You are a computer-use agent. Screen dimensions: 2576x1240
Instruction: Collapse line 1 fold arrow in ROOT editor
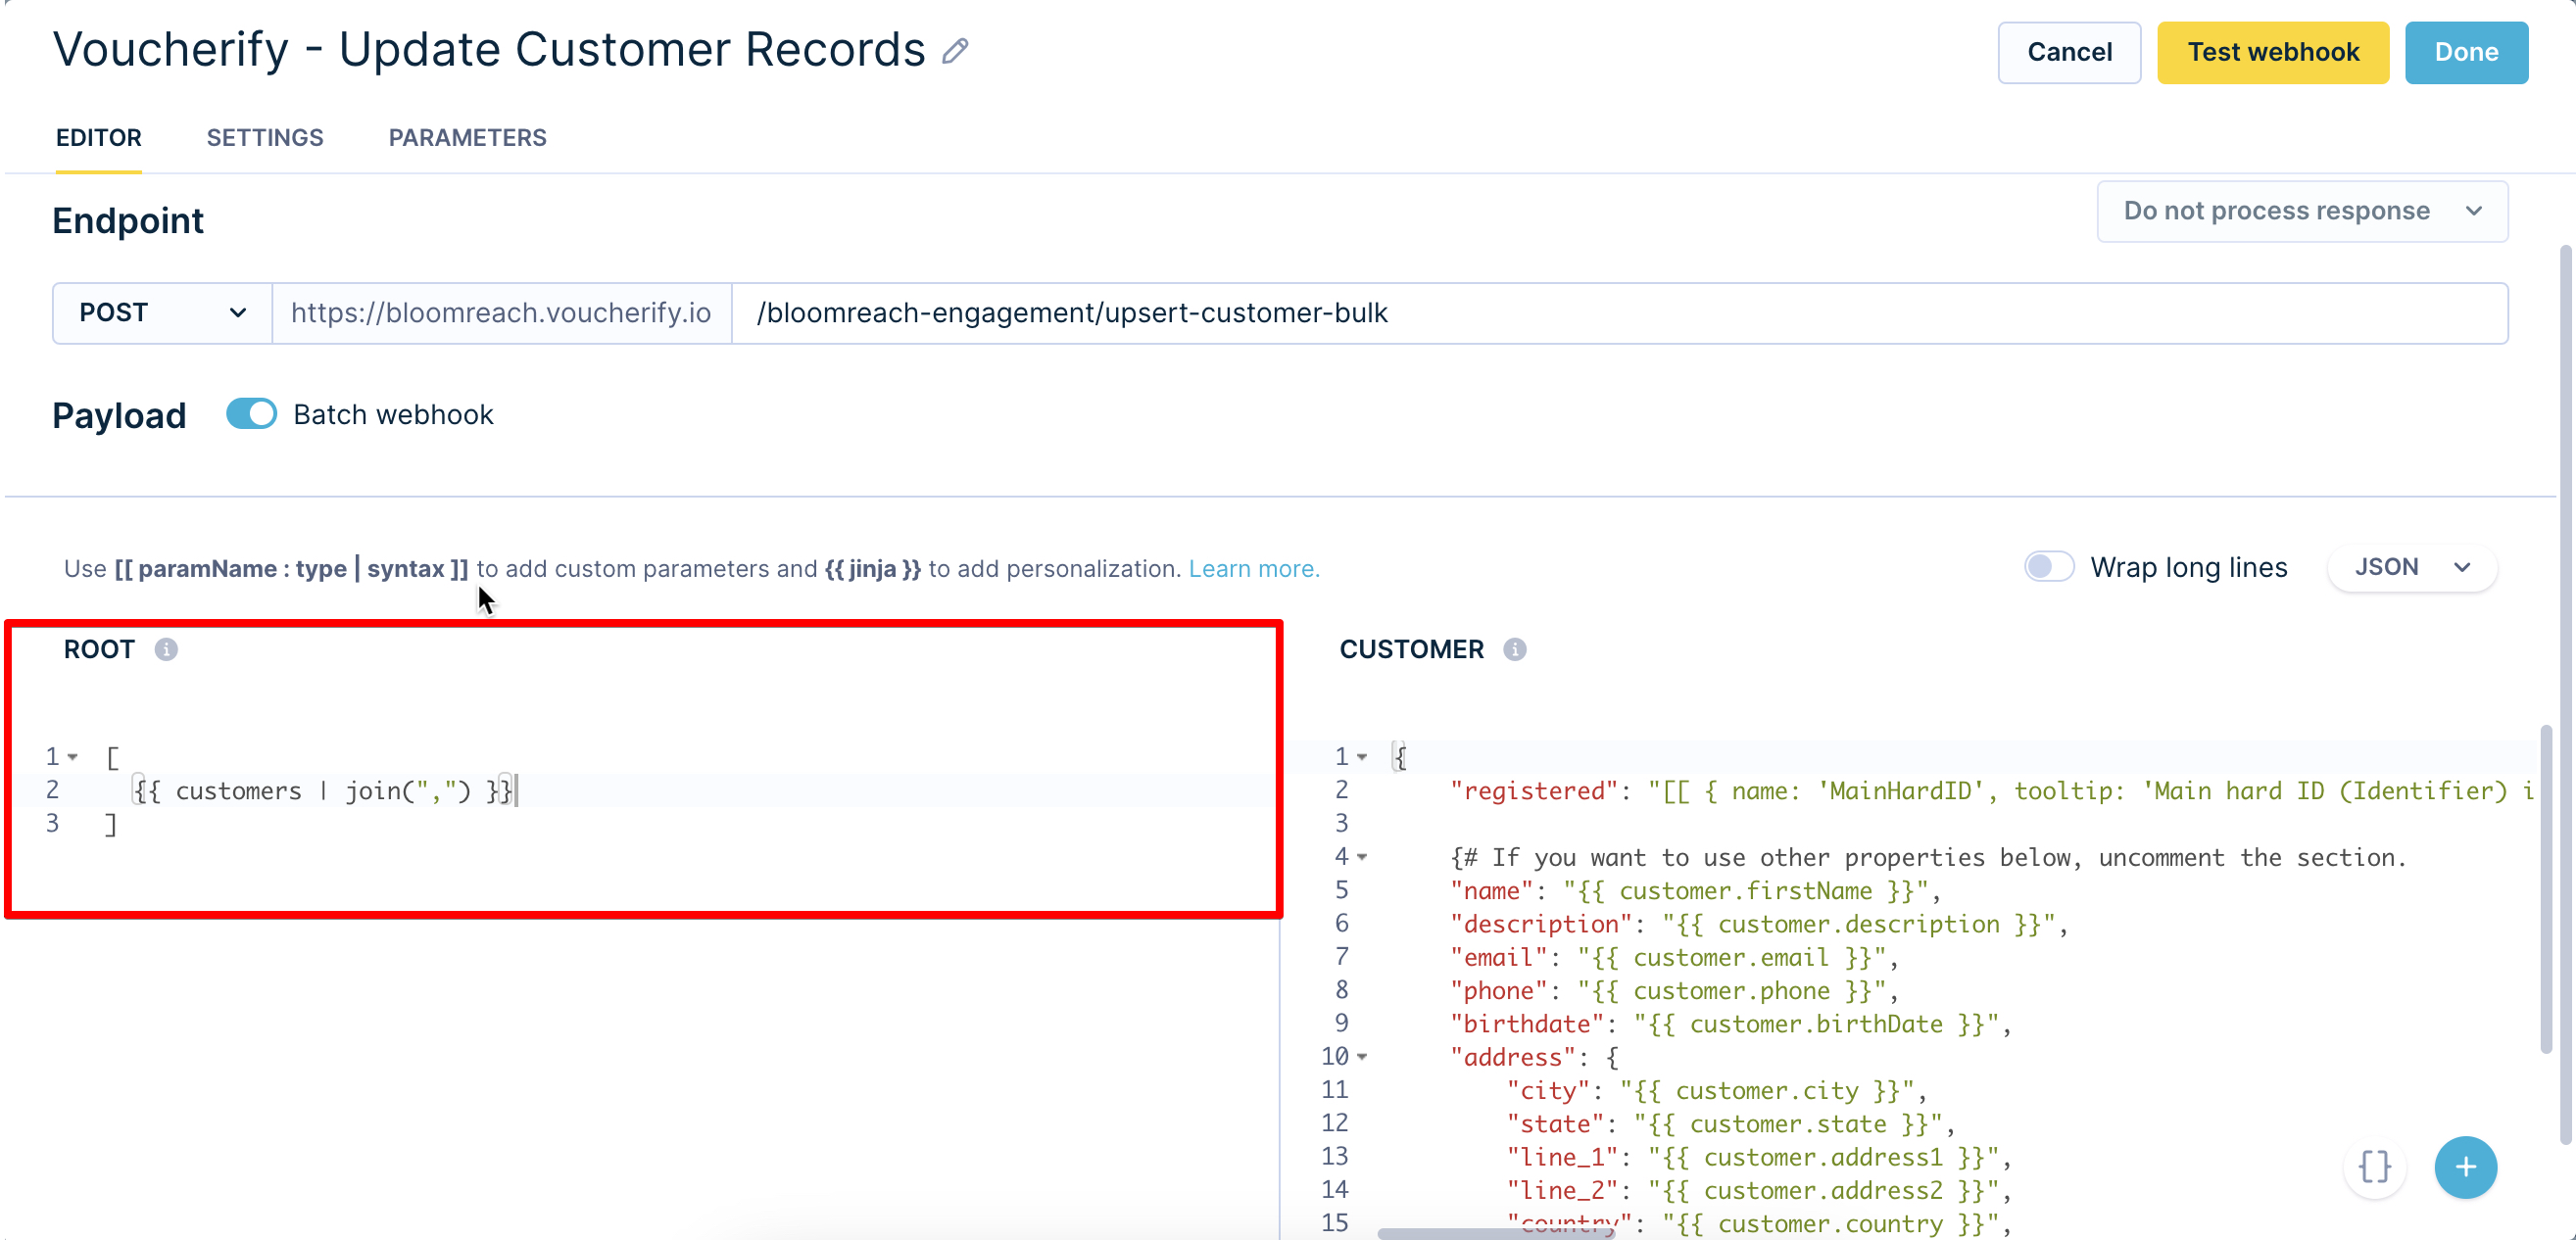click(73, 757)
